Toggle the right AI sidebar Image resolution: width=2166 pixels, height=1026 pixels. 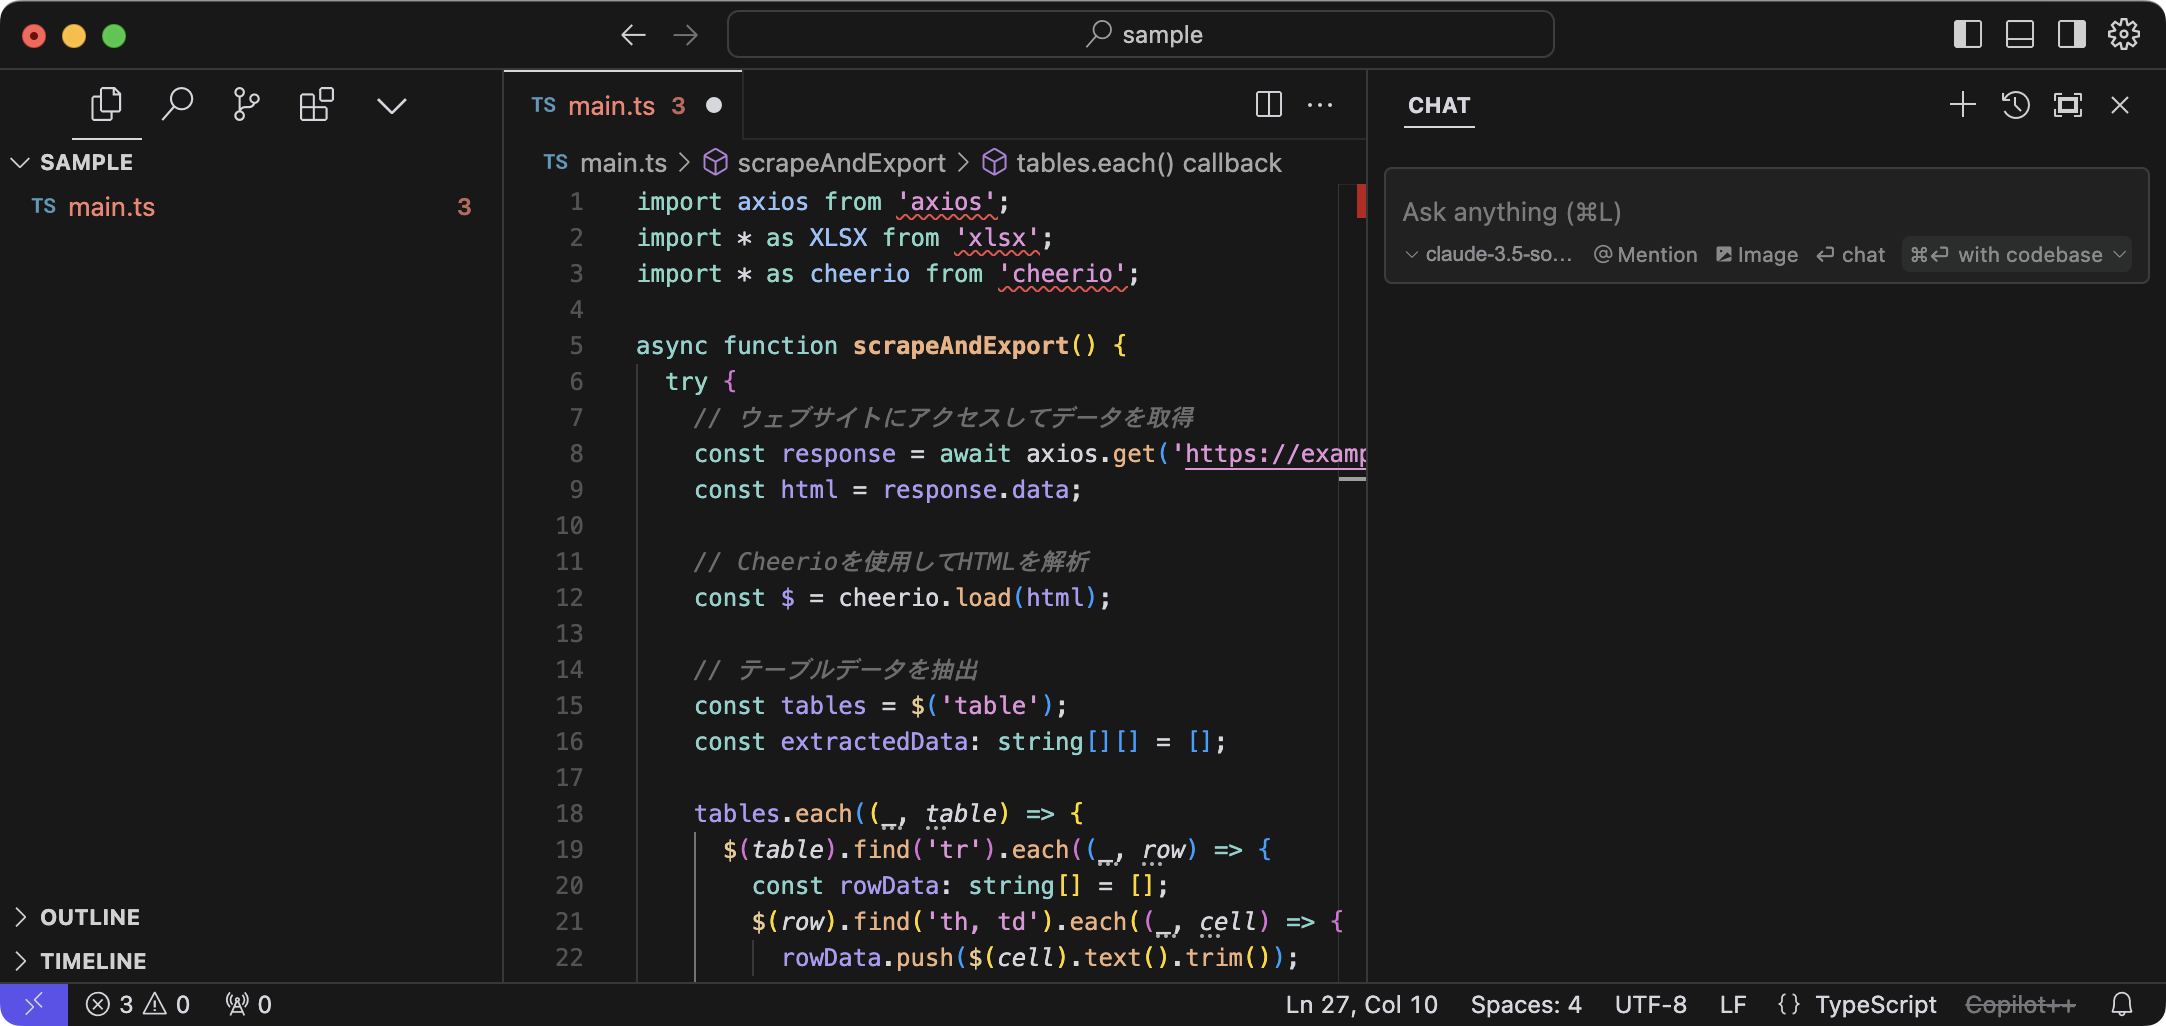[x=2071, y=35]
